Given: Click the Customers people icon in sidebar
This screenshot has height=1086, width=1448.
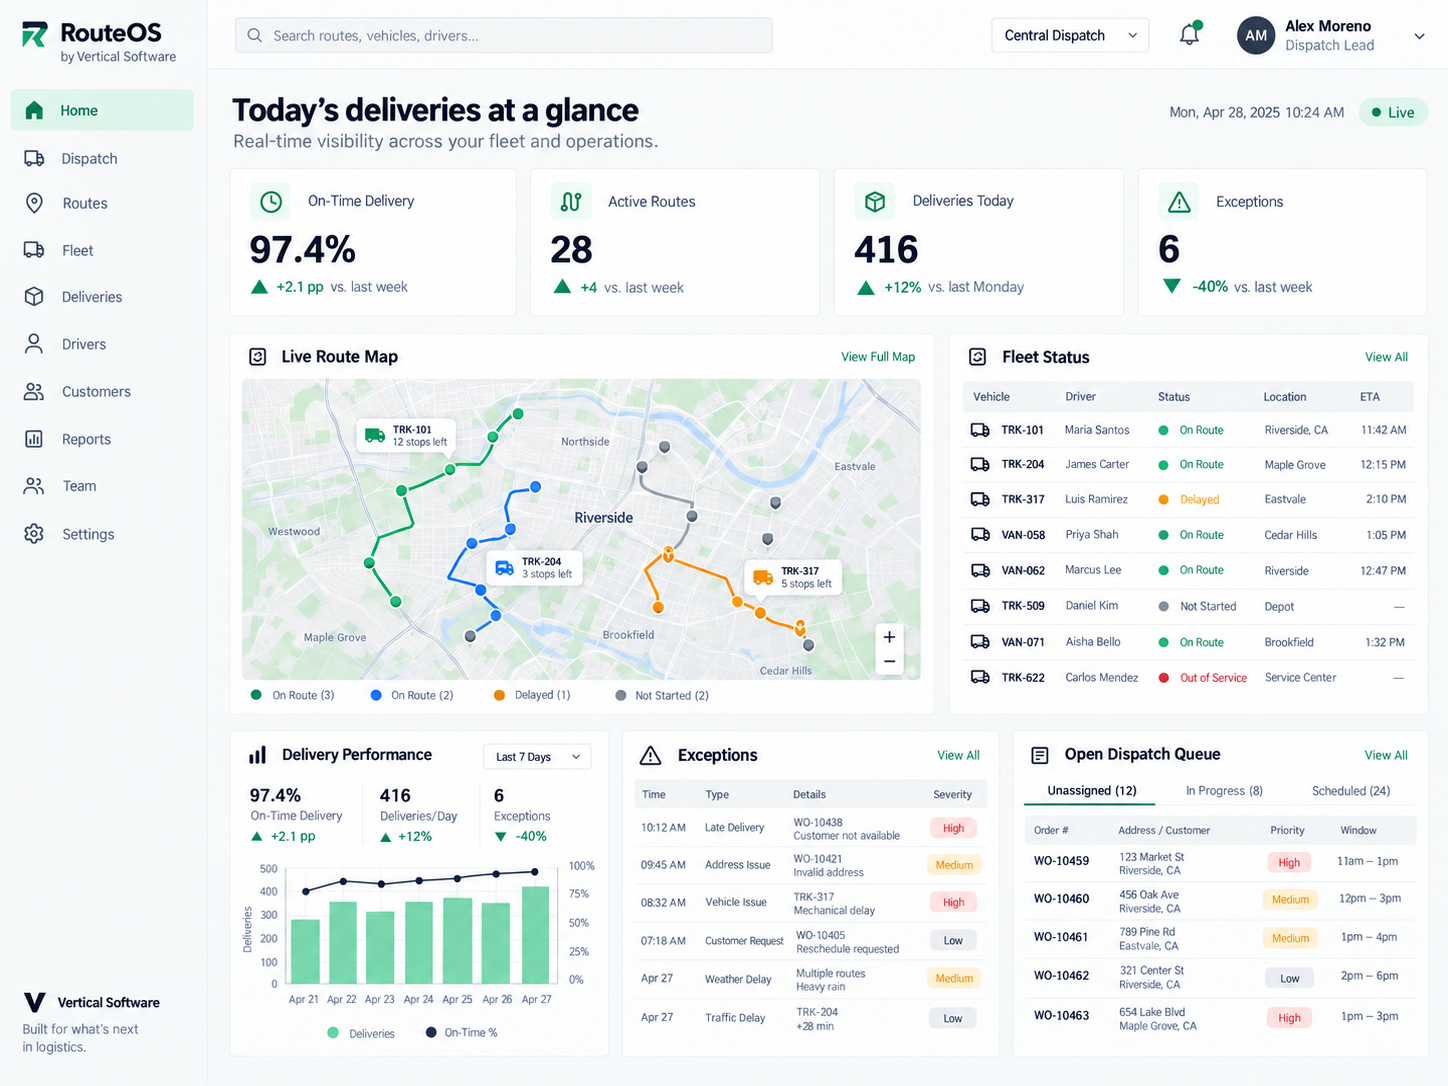Looking at the screenshot, I should click(34, 392).
